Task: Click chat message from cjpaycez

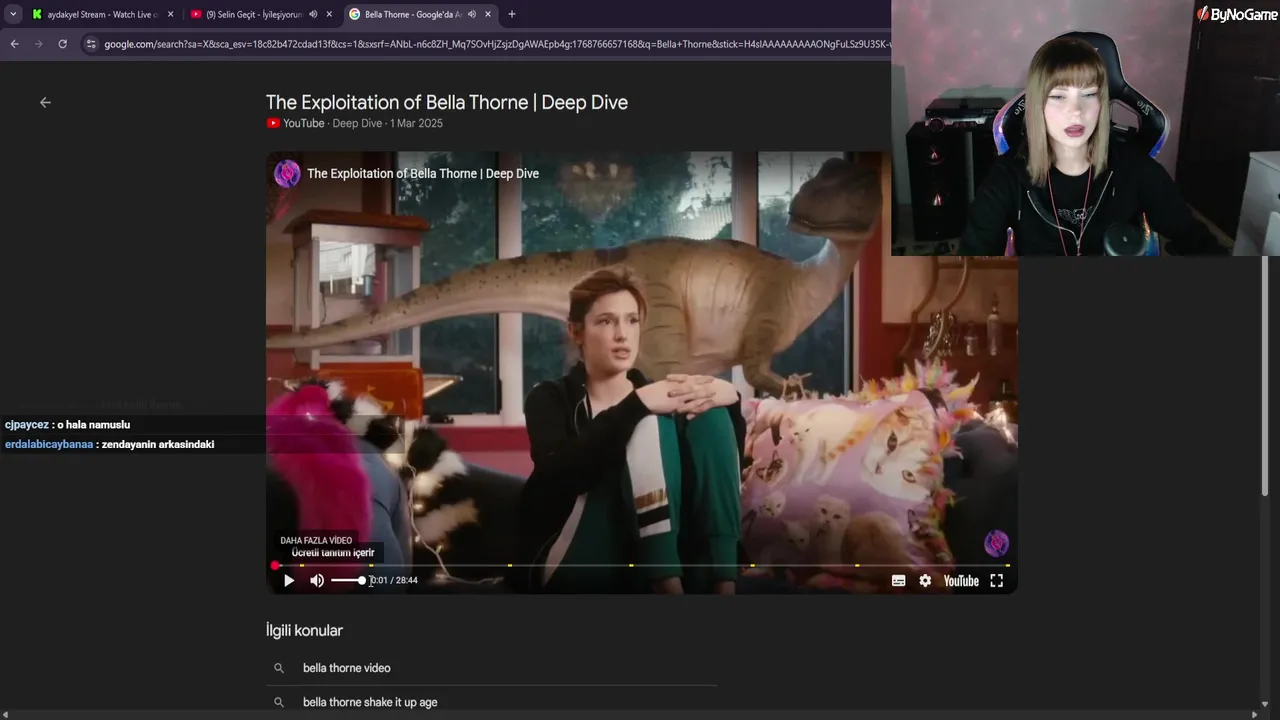Action: pos(67,425)
